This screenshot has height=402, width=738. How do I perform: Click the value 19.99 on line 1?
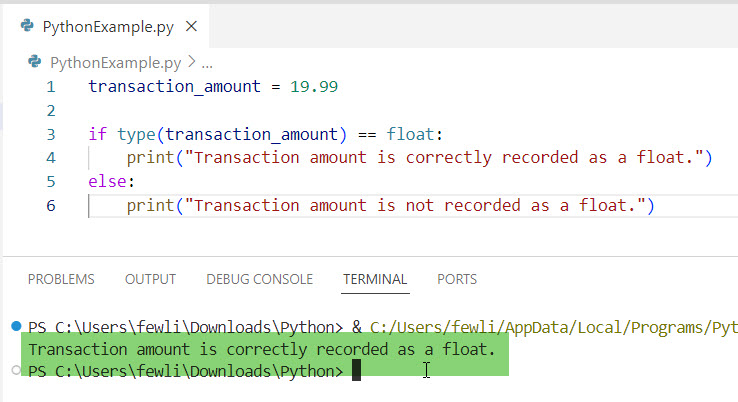pos(314,87)
